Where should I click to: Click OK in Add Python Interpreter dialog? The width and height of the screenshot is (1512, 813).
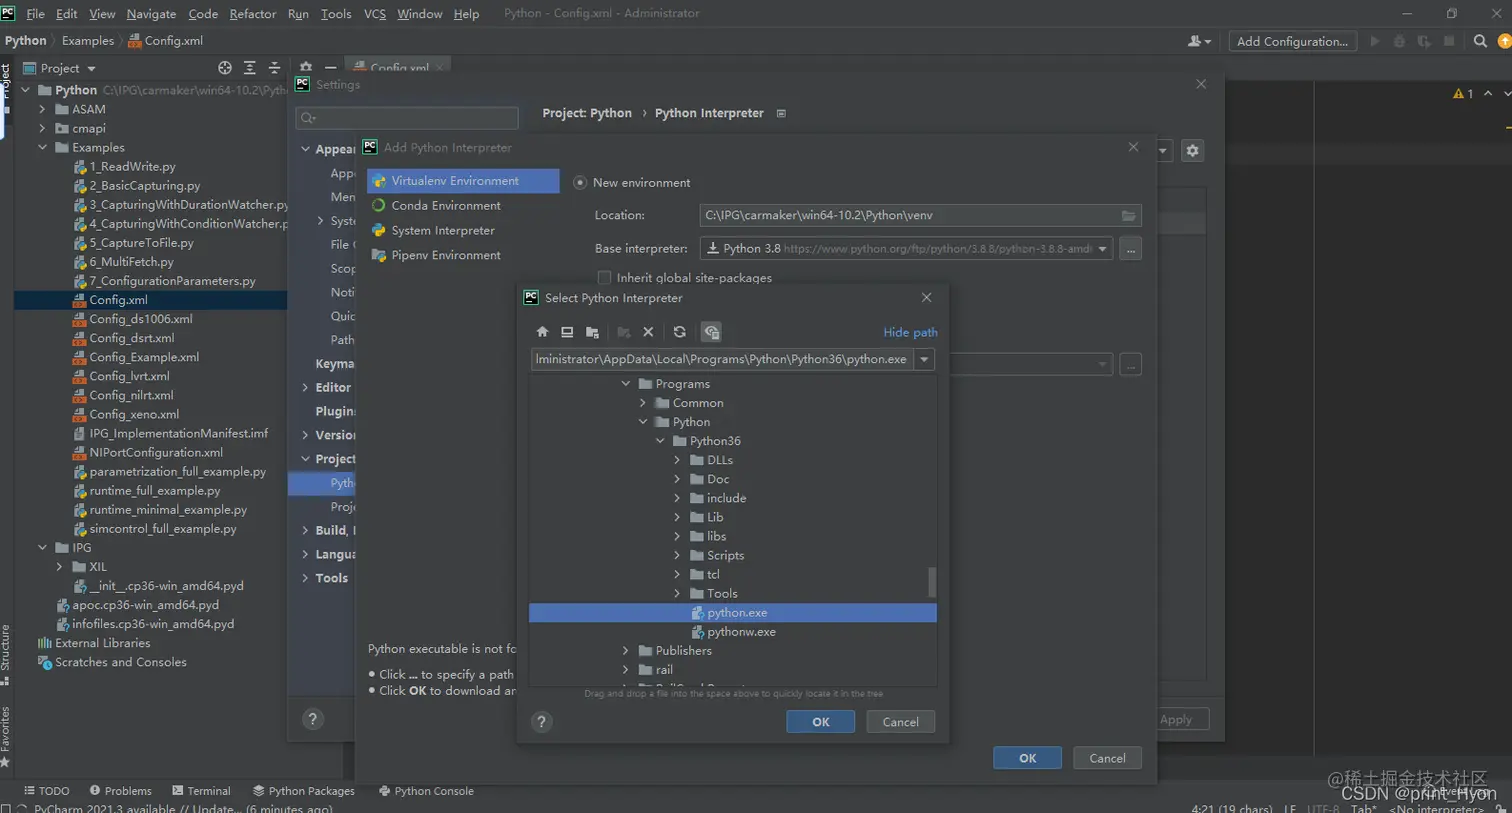1027,758
